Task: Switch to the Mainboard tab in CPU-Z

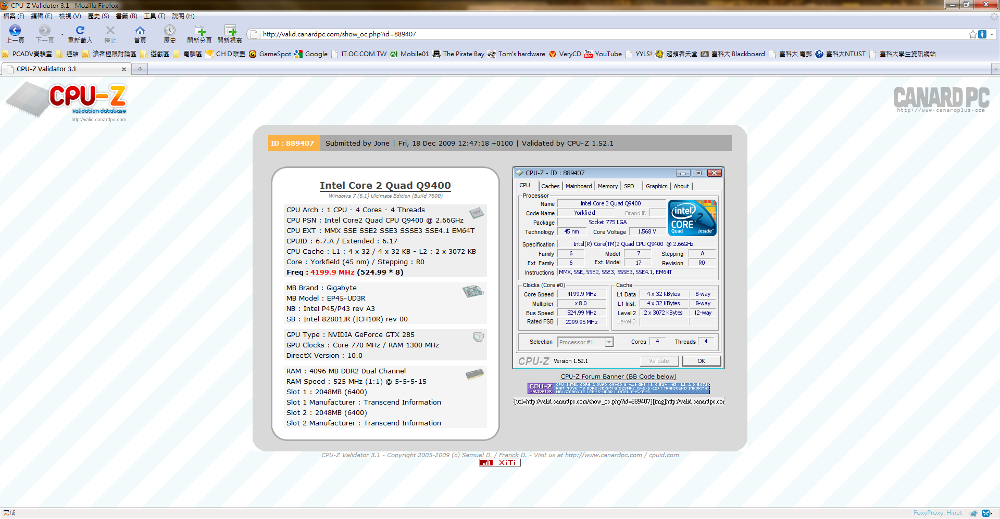Action: (x=578, y=186)
